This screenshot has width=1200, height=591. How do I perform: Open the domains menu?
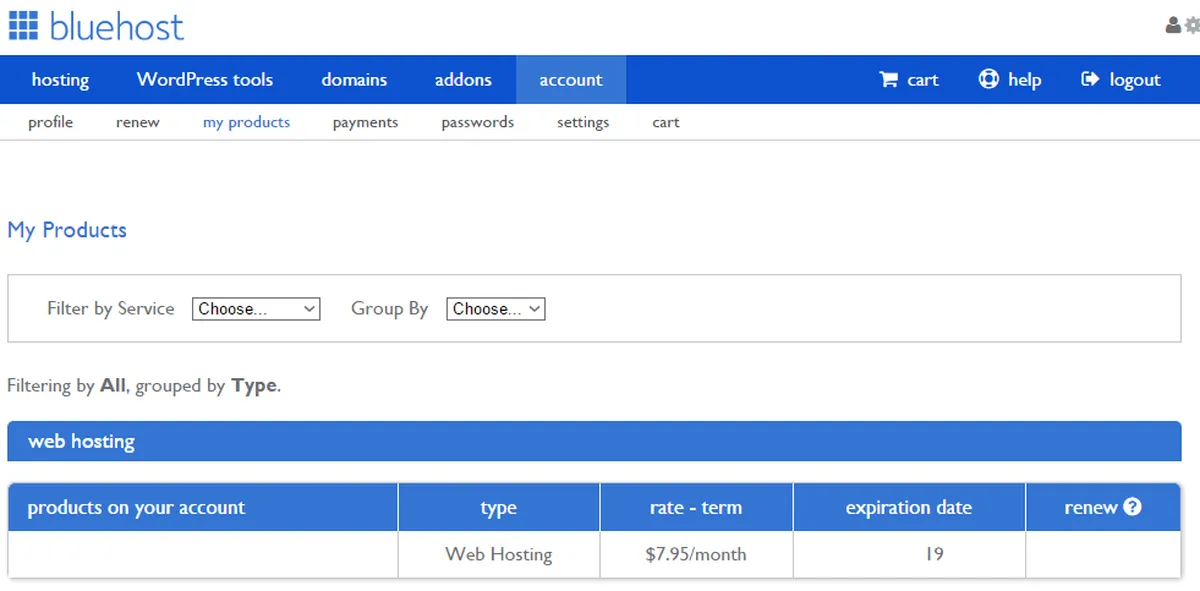point(354,80)
